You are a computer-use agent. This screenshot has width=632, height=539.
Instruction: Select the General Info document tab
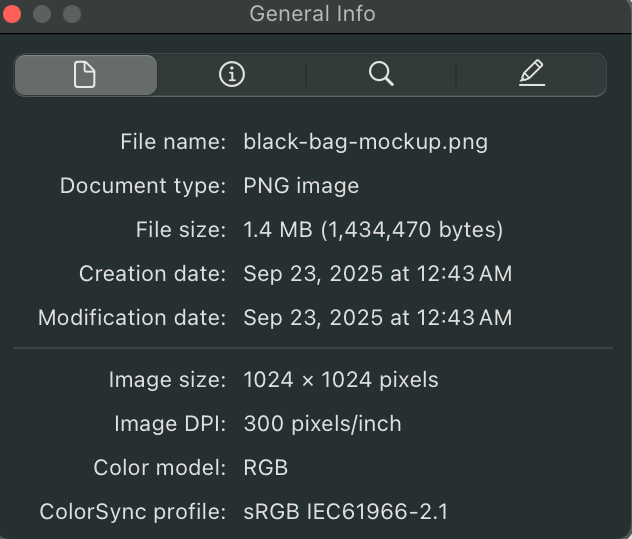[x=85, y=75]
